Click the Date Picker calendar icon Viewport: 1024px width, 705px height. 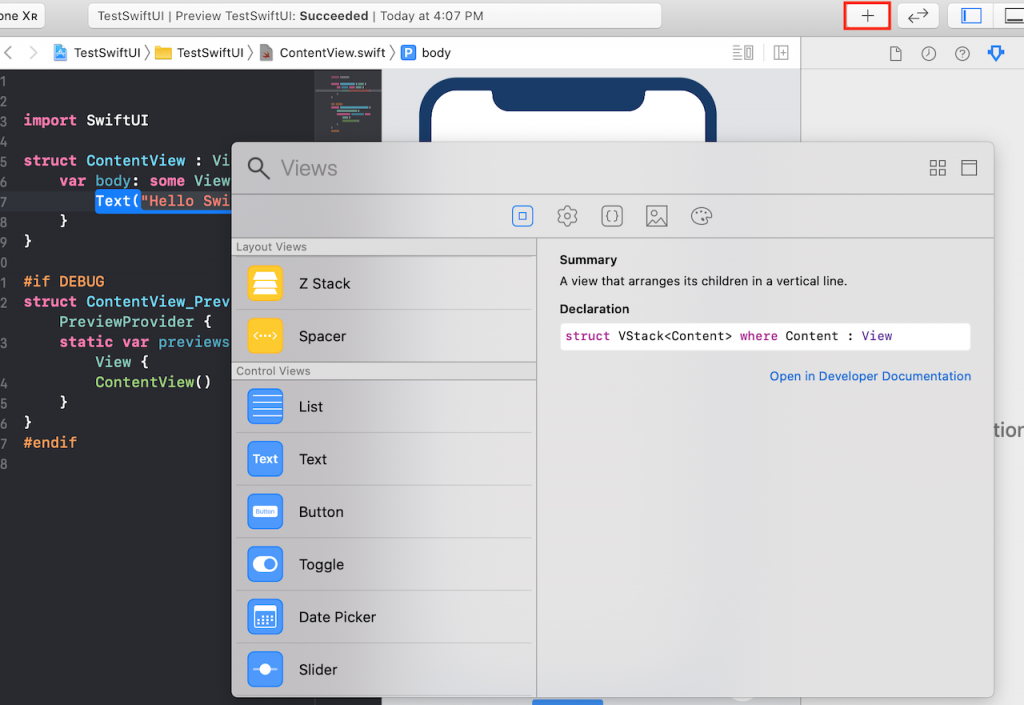click(265, 617)
